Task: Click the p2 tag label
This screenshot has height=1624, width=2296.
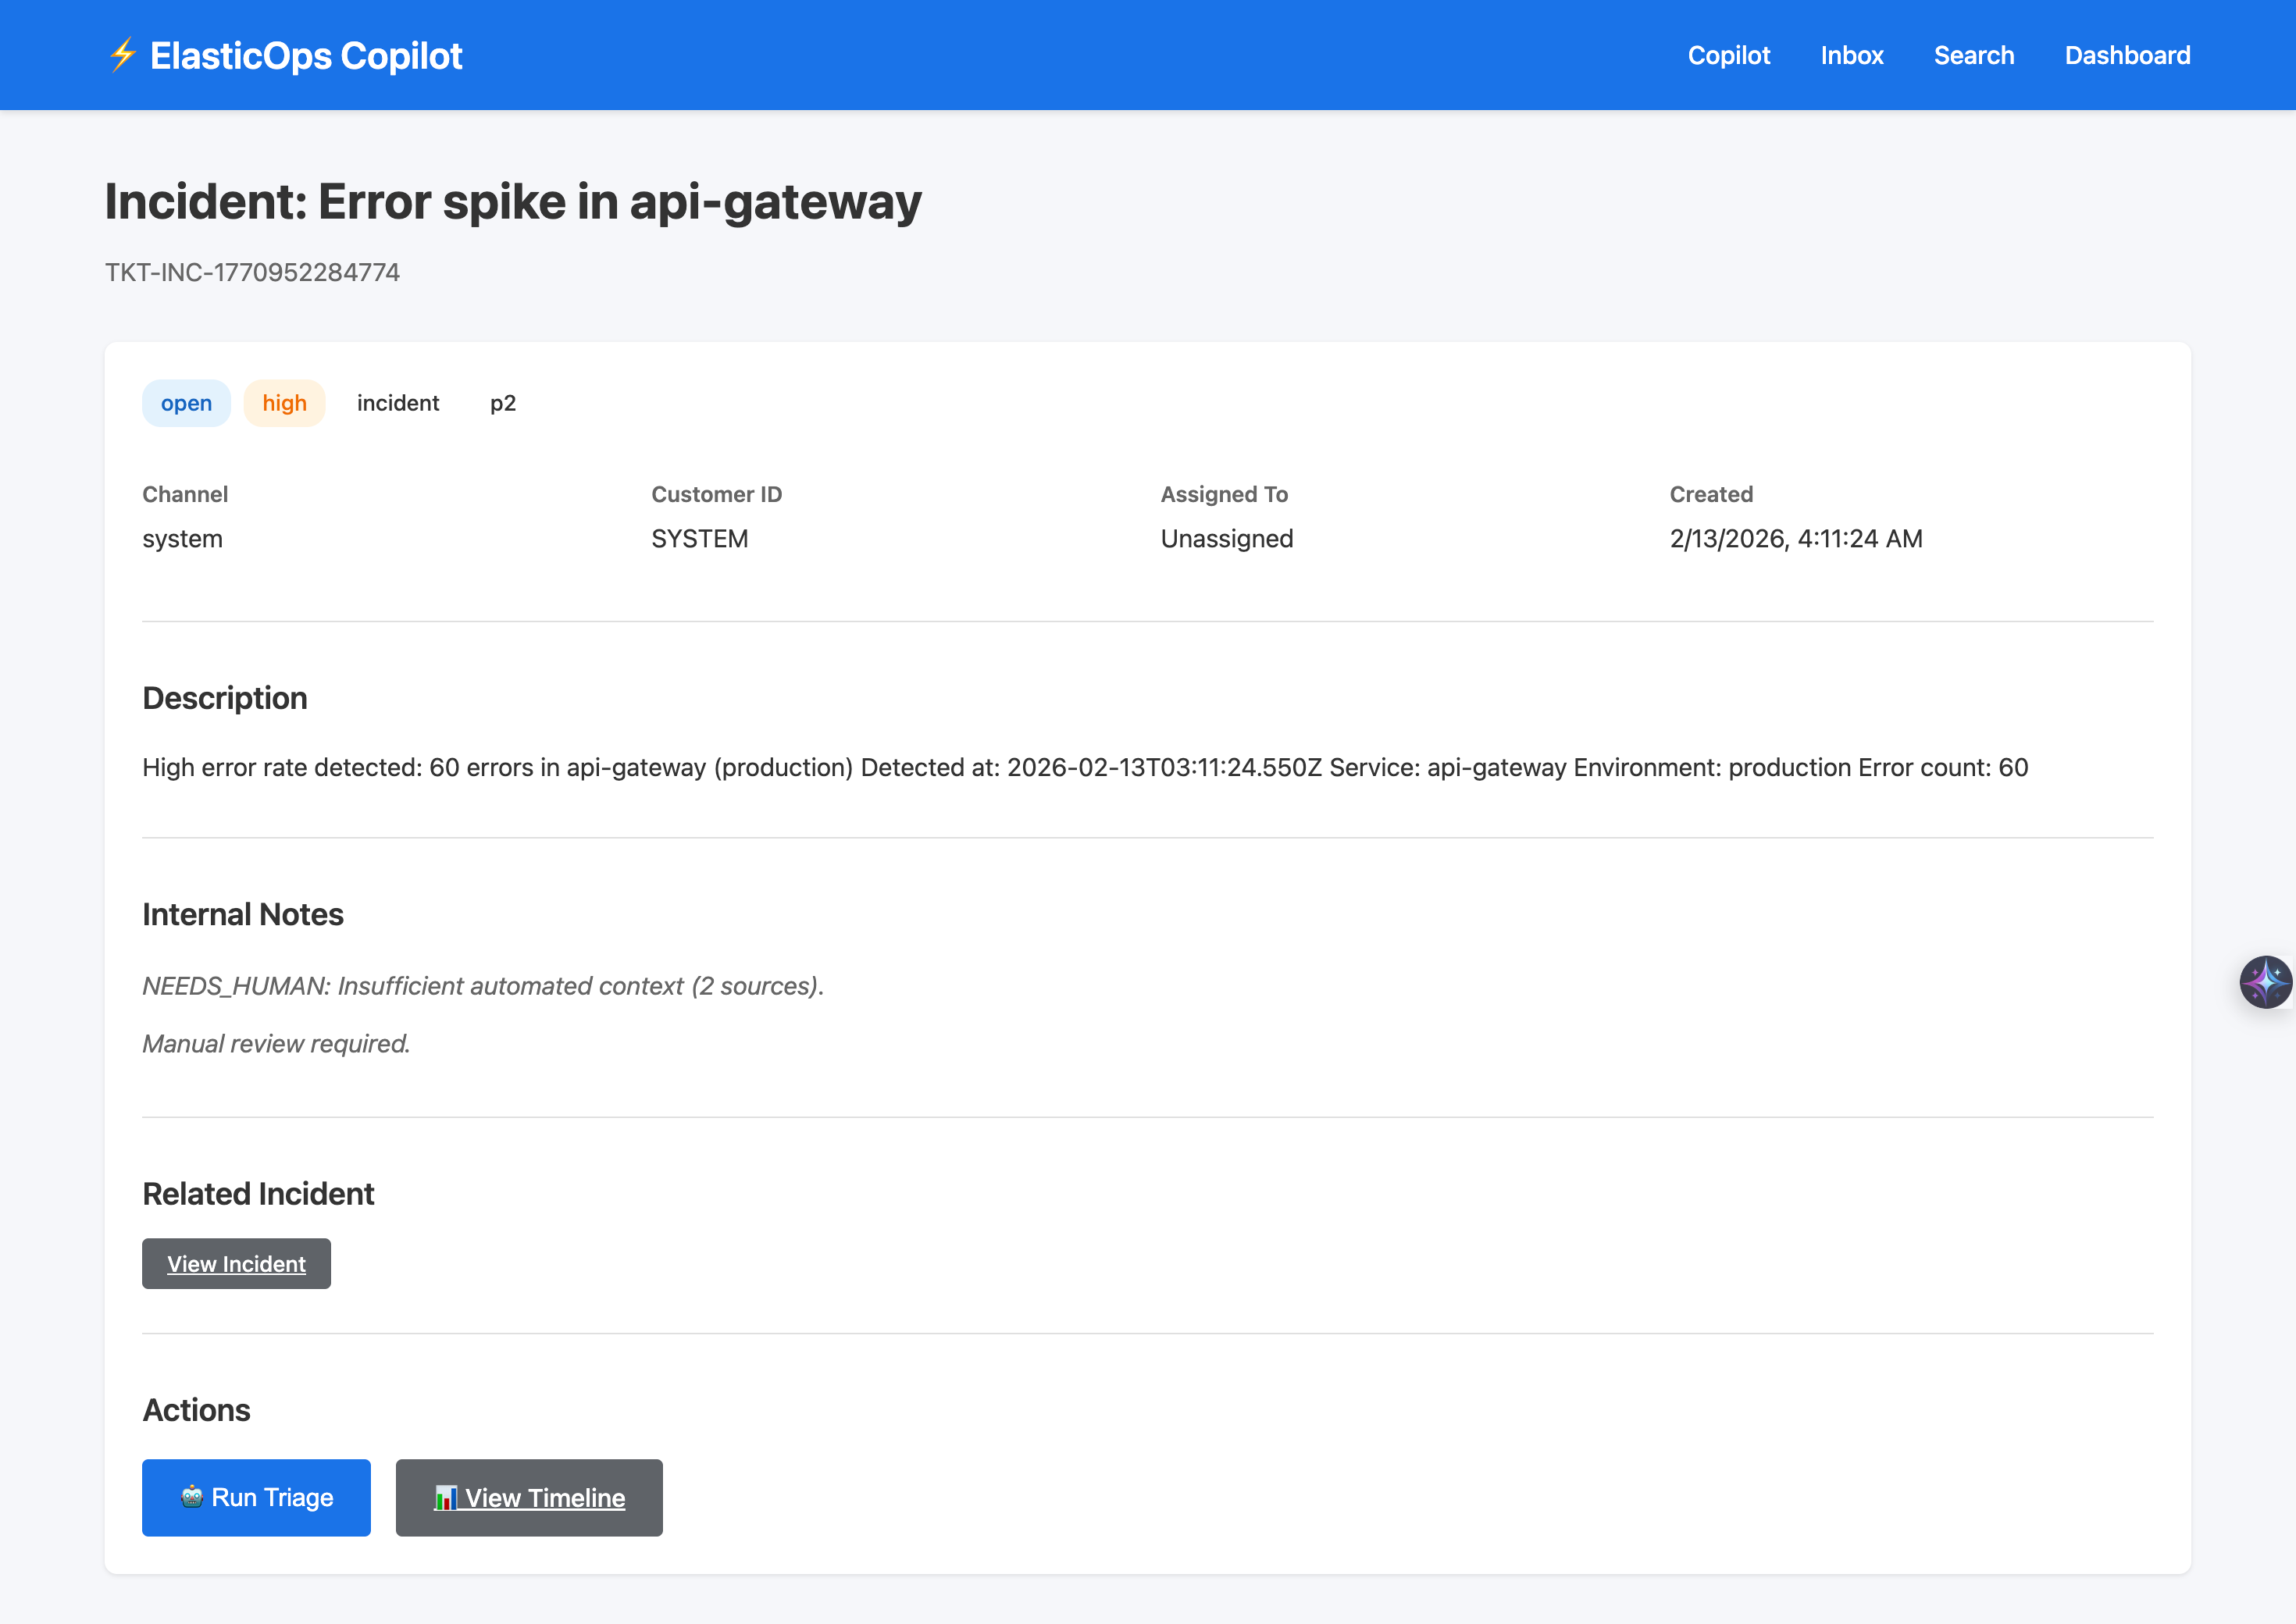Action: point(502,403)
